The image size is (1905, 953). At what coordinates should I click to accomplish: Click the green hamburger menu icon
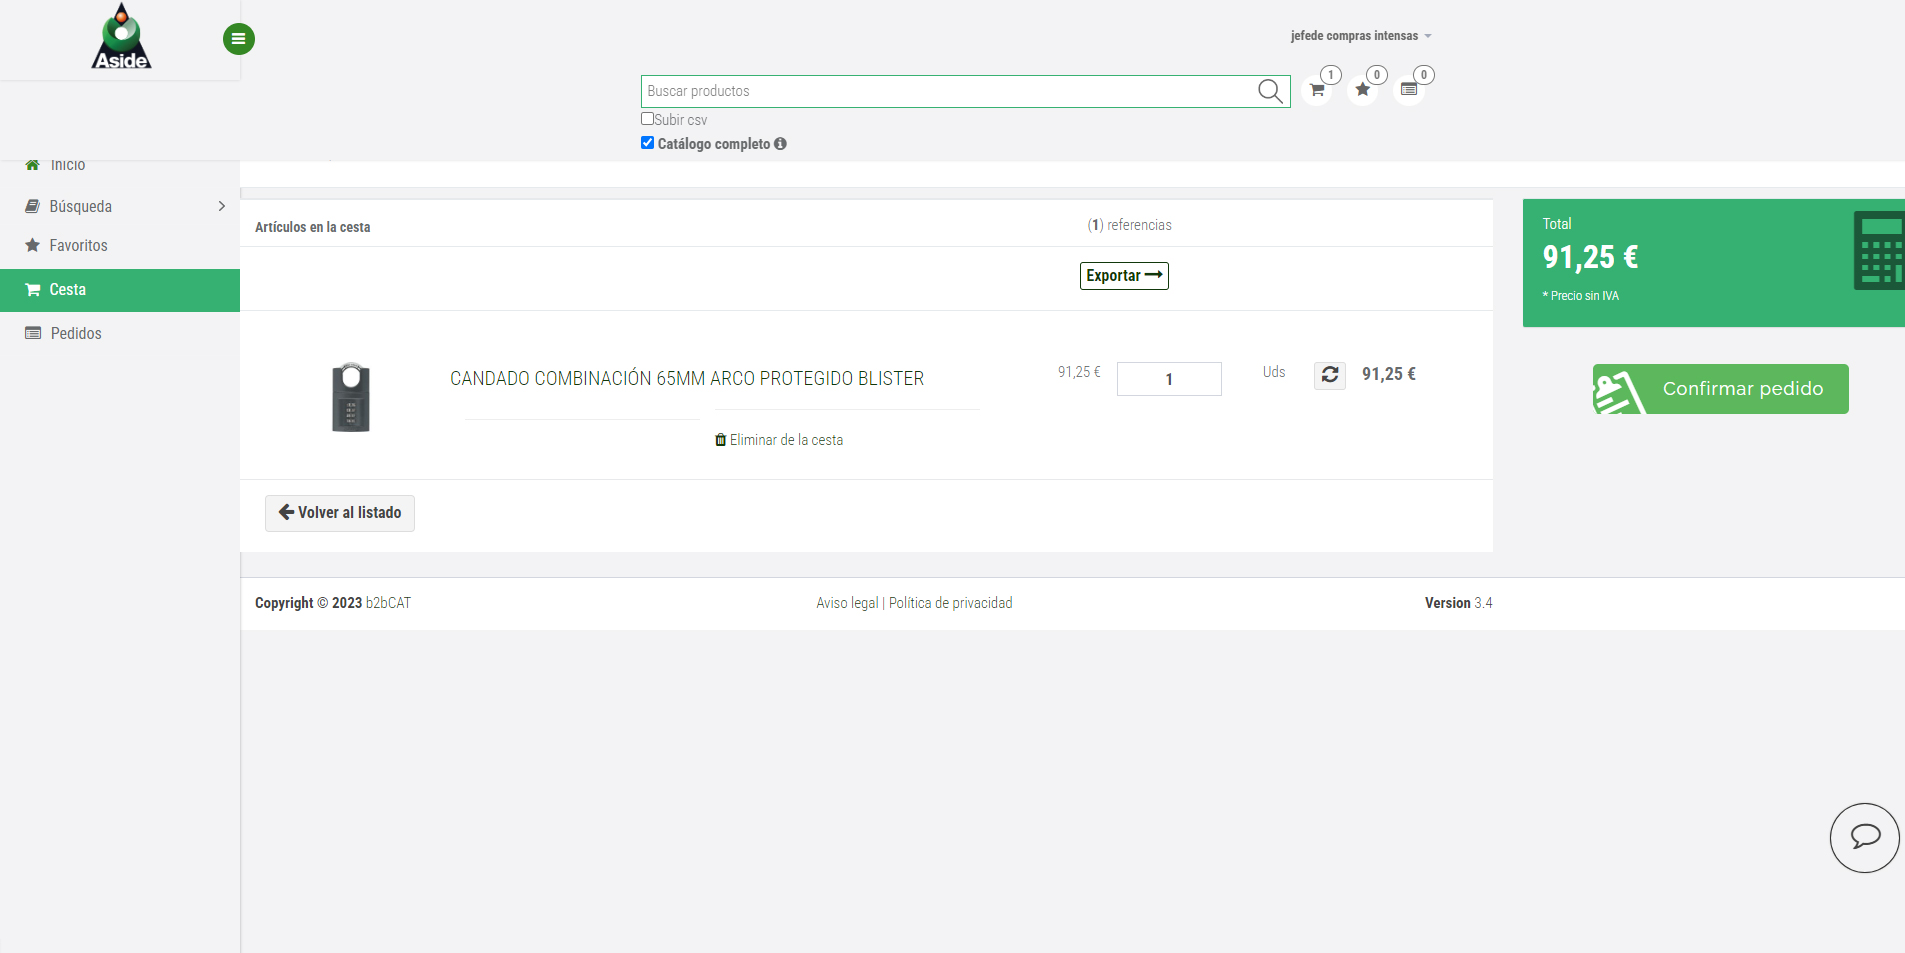click(238, 39)
